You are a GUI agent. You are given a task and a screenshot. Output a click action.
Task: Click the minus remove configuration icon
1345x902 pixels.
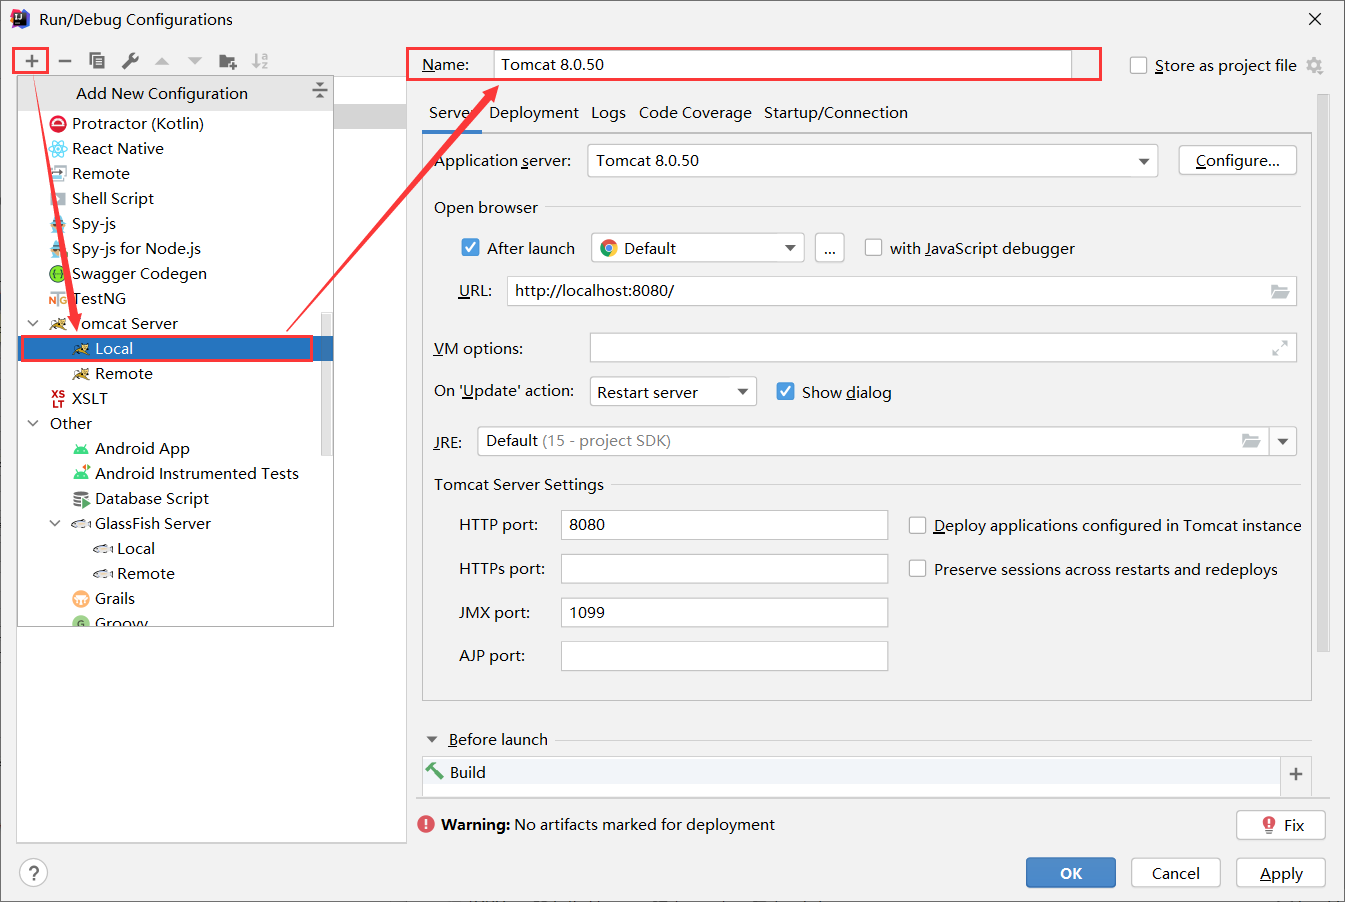(x=65, y=61)
